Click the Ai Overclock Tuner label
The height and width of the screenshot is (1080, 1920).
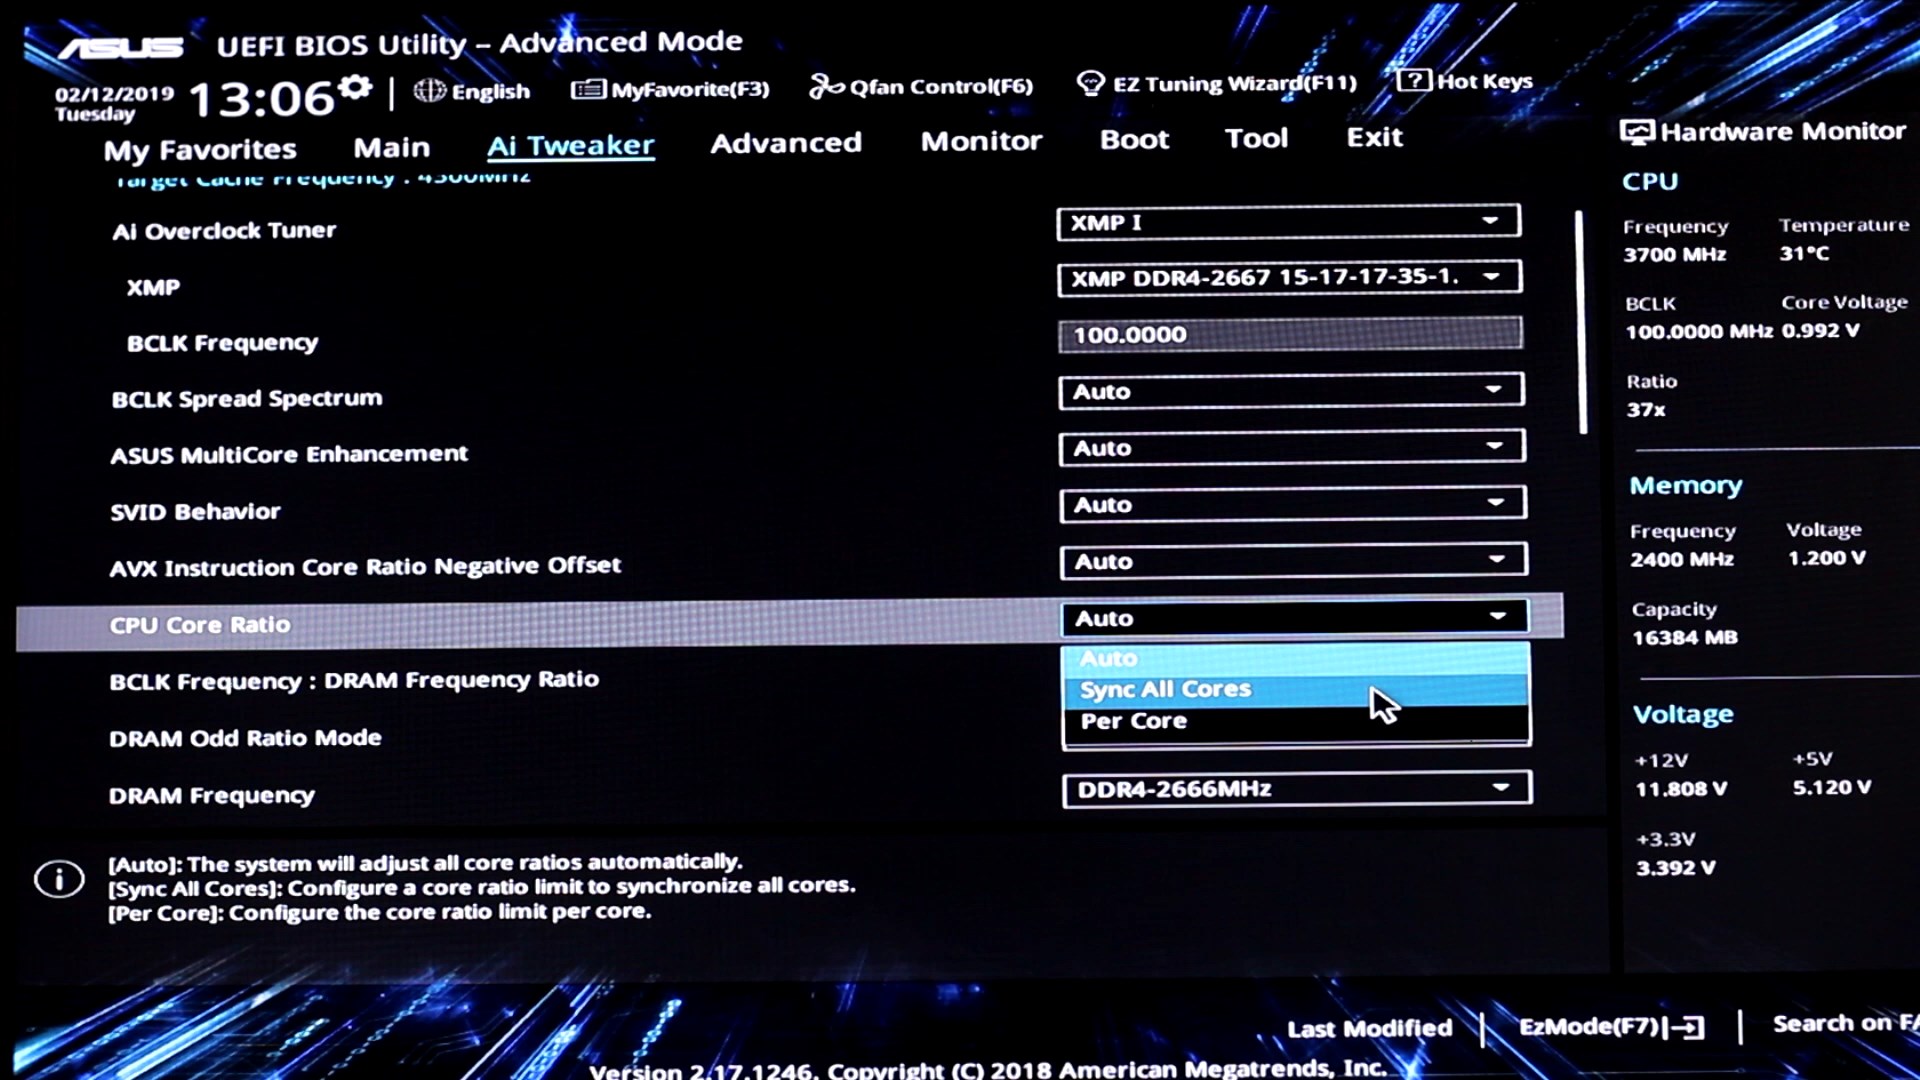coord(224,231)
